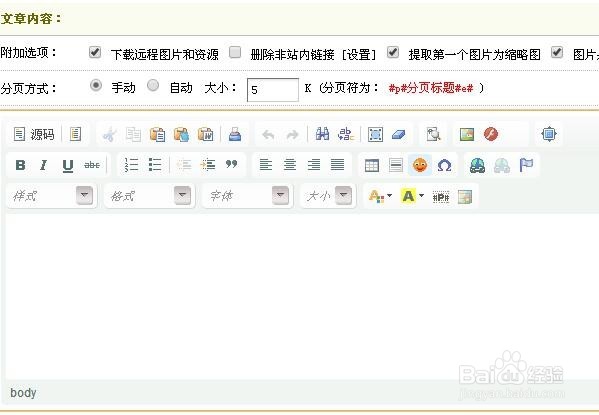The height and width of the screenshot is (415, 599).
Task: Insert page break #P# icon
Action: point(441,197)
